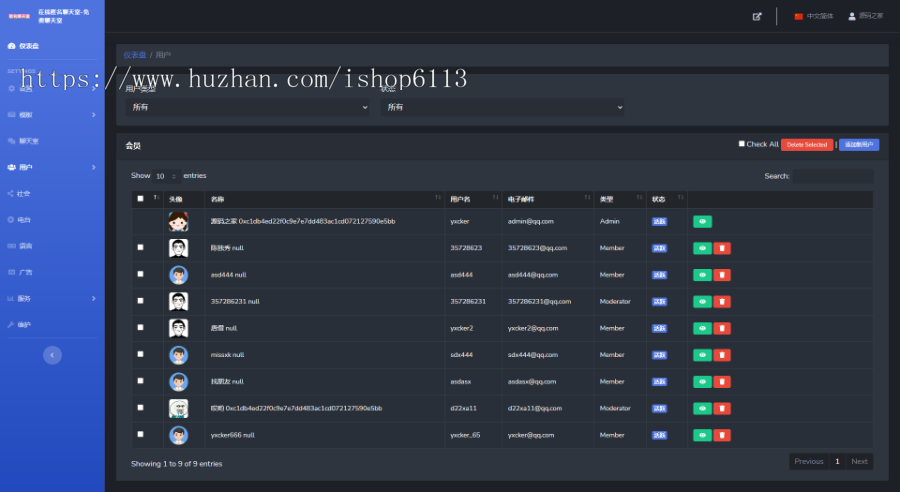Click email yxcker2@qq.com

pos(533,328)
